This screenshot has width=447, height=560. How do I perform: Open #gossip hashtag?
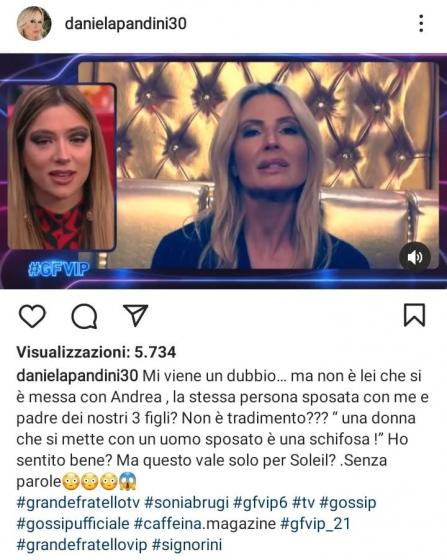click(x=348, y=502)
